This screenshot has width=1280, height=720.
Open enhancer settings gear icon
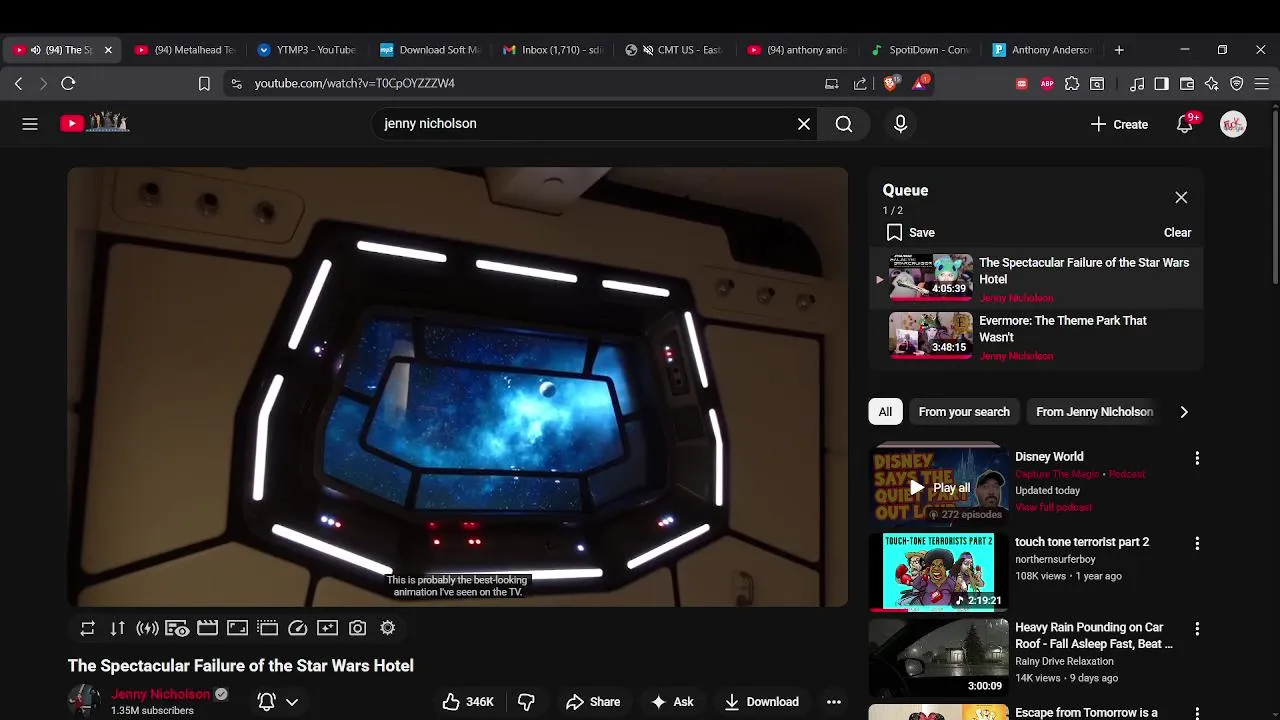pos(387,628)
